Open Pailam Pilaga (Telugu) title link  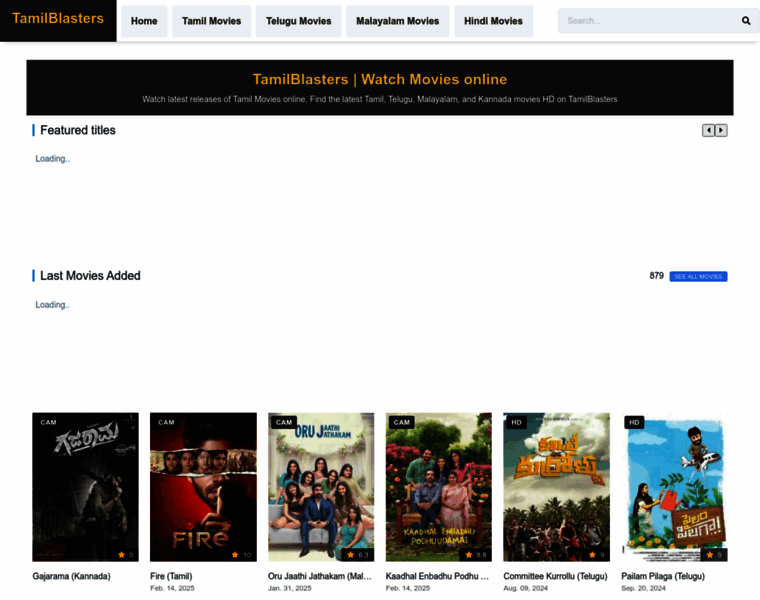pyautogui.click(x=663, y=576)
